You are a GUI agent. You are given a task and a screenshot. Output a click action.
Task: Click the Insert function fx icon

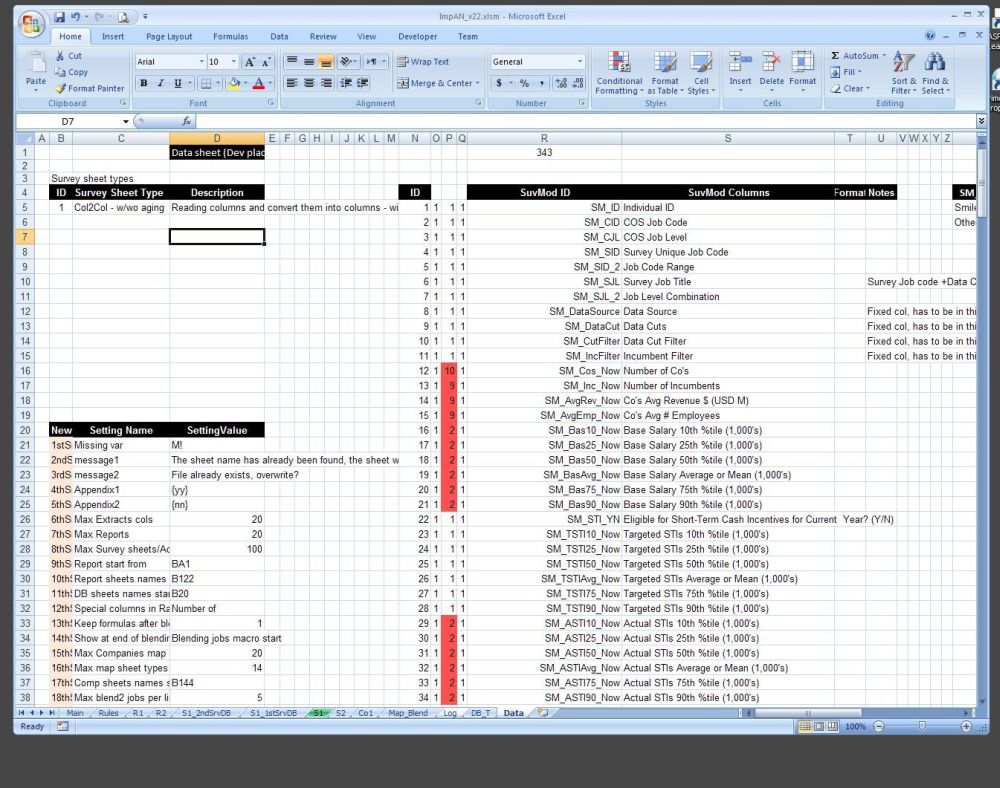(187, 121)
